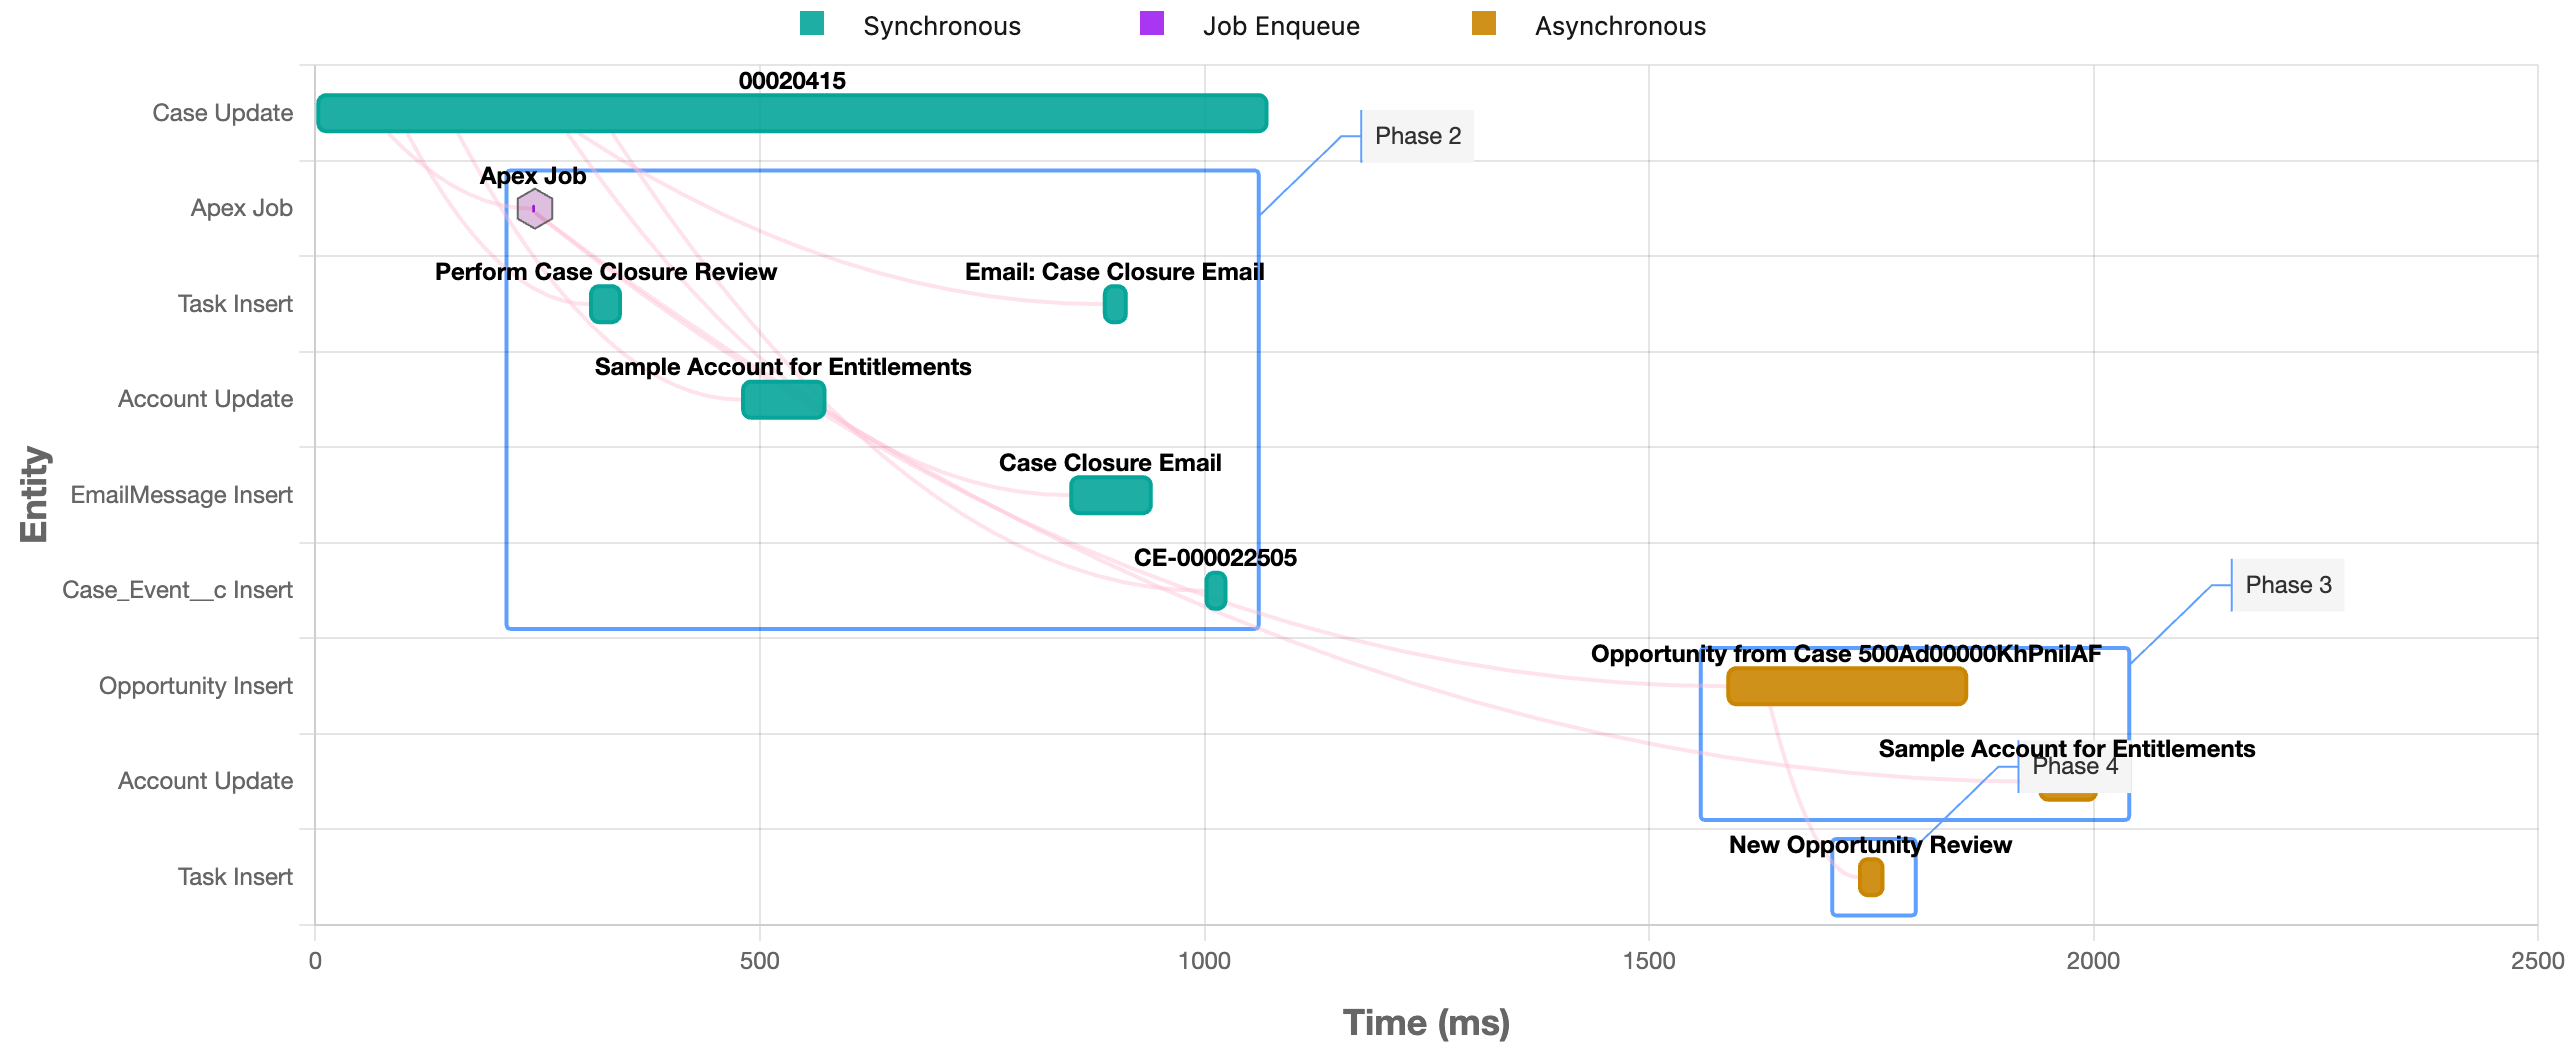Click the Phase 2 annotation label
Screen dimensions: 2574x1054
tap(1417, 136)
